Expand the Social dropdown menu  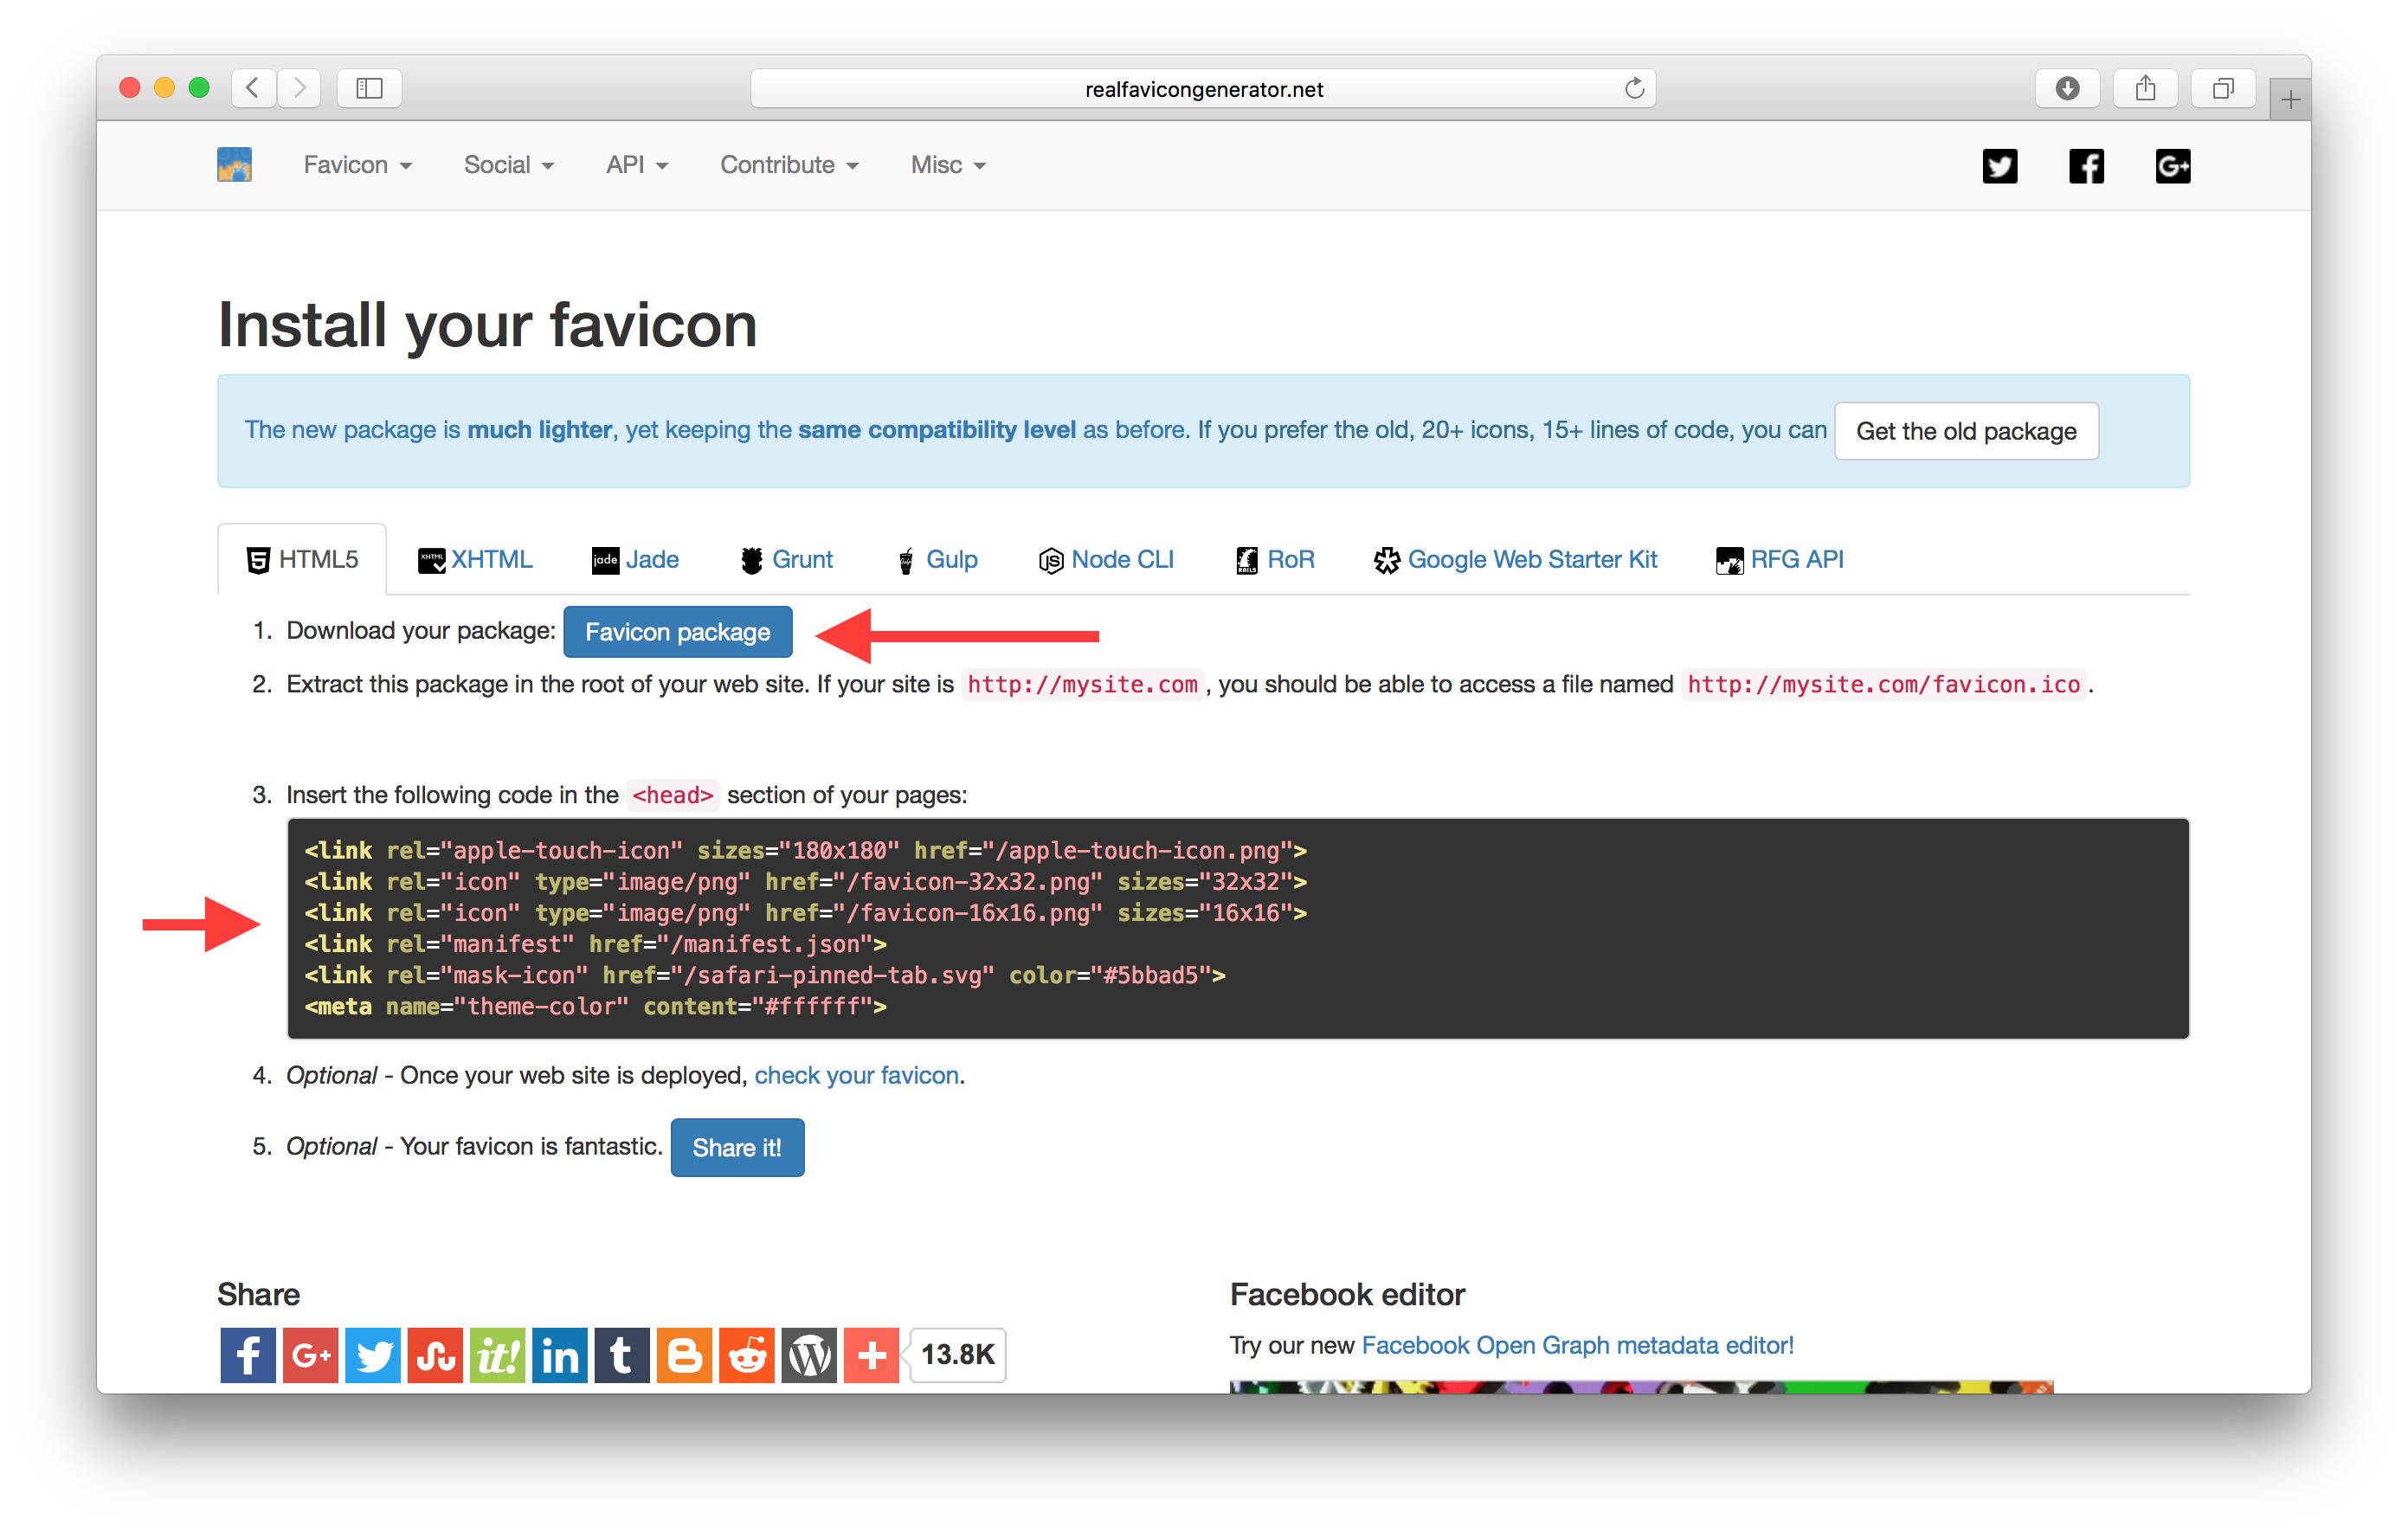pos(507,165)
